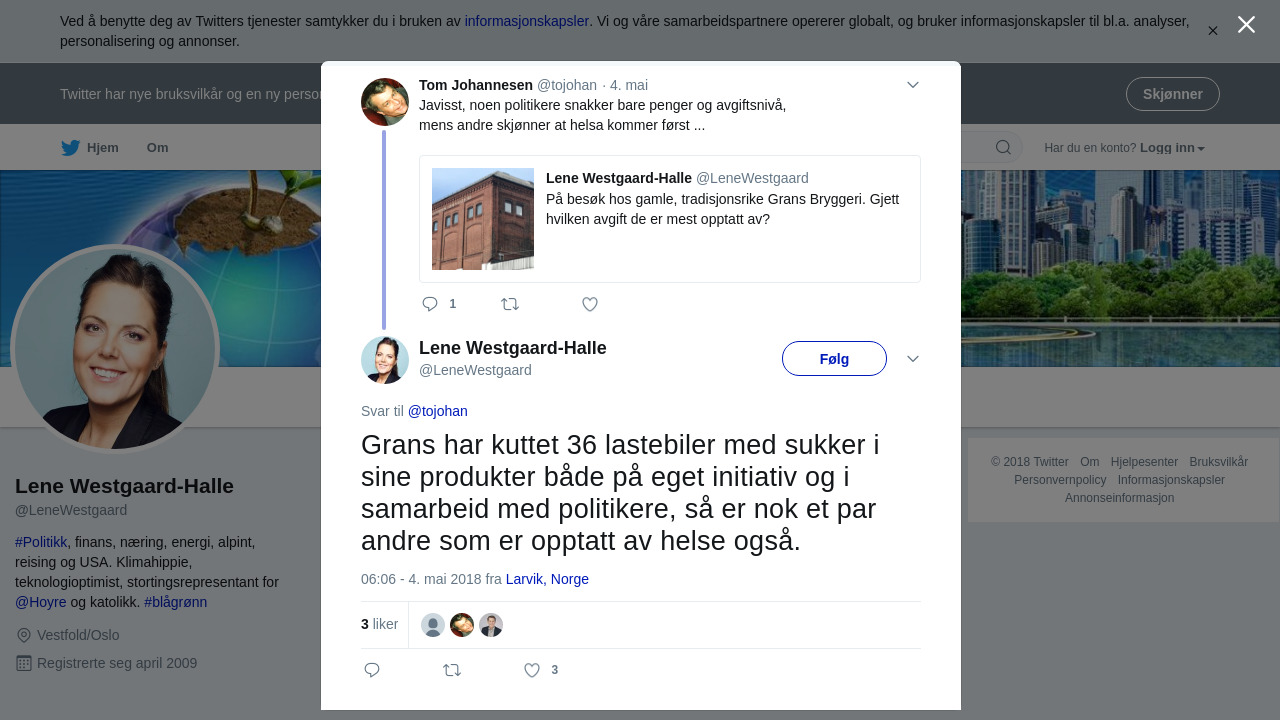The width and height of the screenshot is (1280, 720).
Task: Close the tweet overlay with large X
Action: pyautogui.click(x=1246, y=25)
